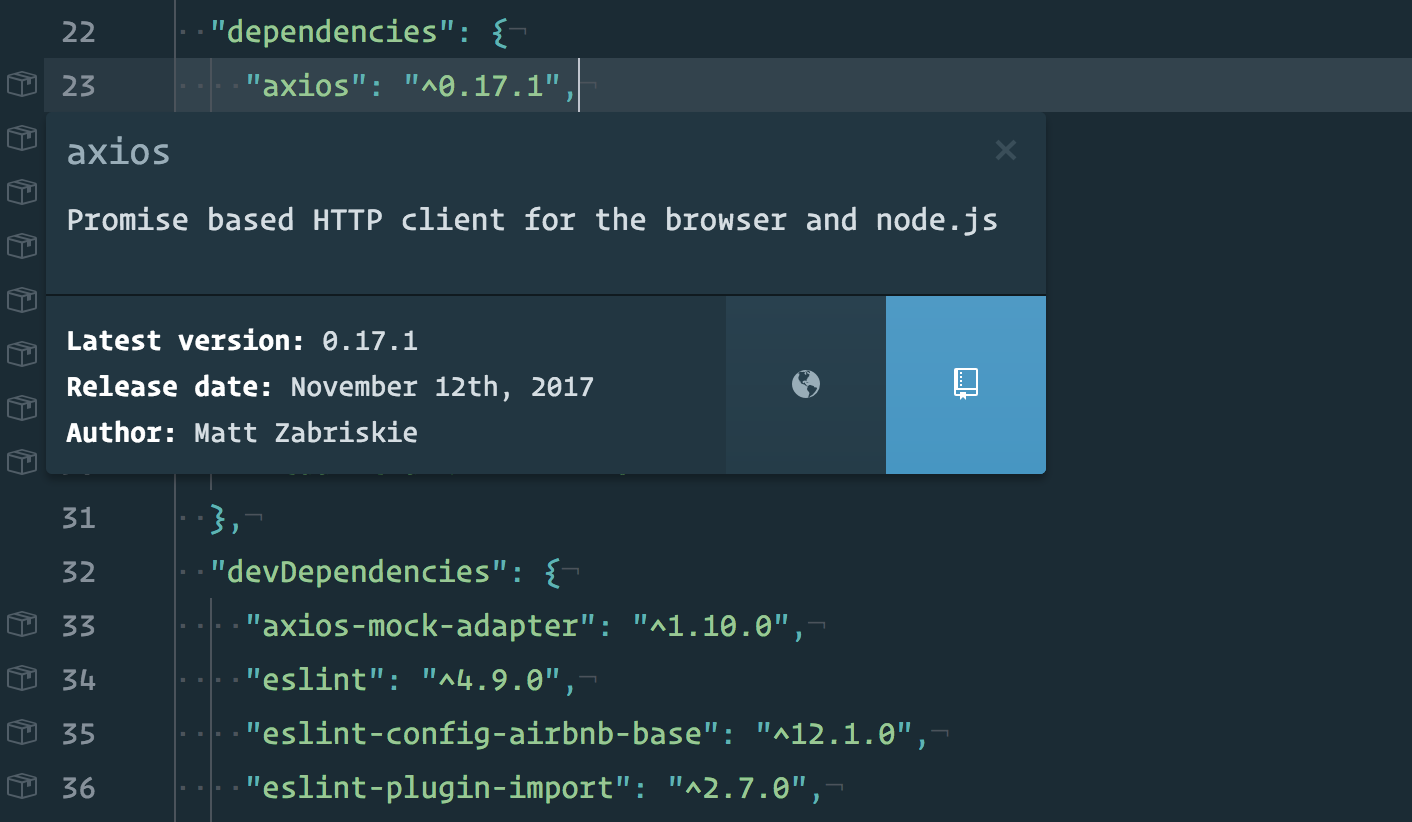1412x822 pixels.
Task: Click gutter package icon left of tooltip title
Action: (22, 139)
